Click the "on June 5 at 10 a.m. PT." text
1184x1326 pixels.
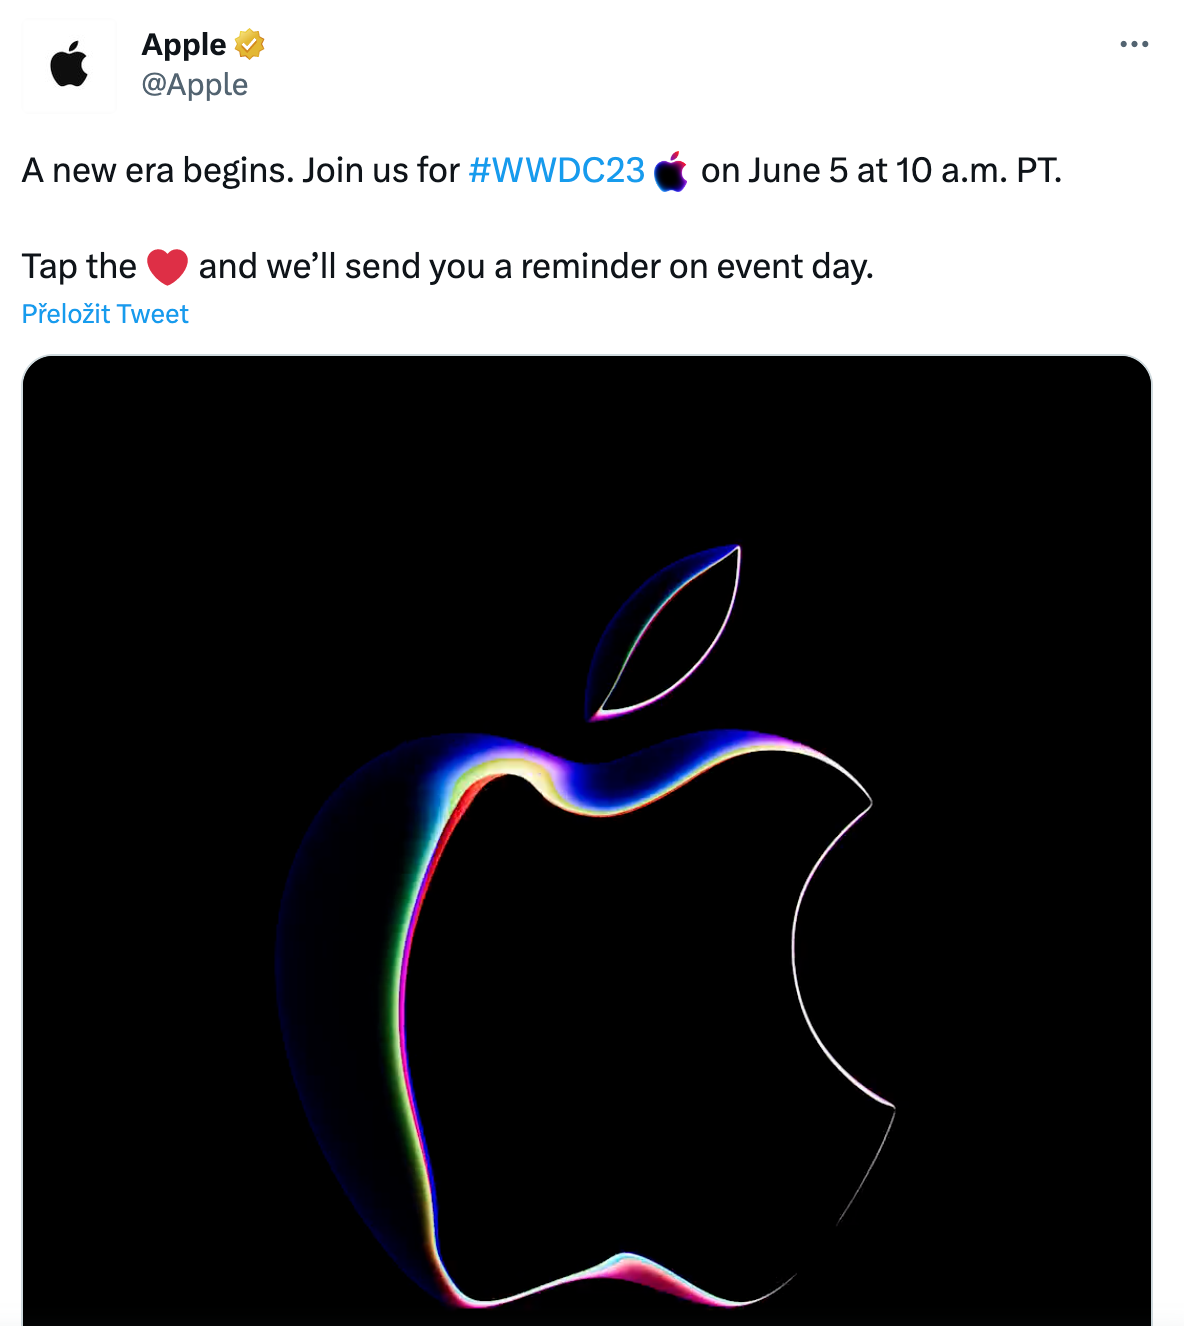(x=880, y=171)
